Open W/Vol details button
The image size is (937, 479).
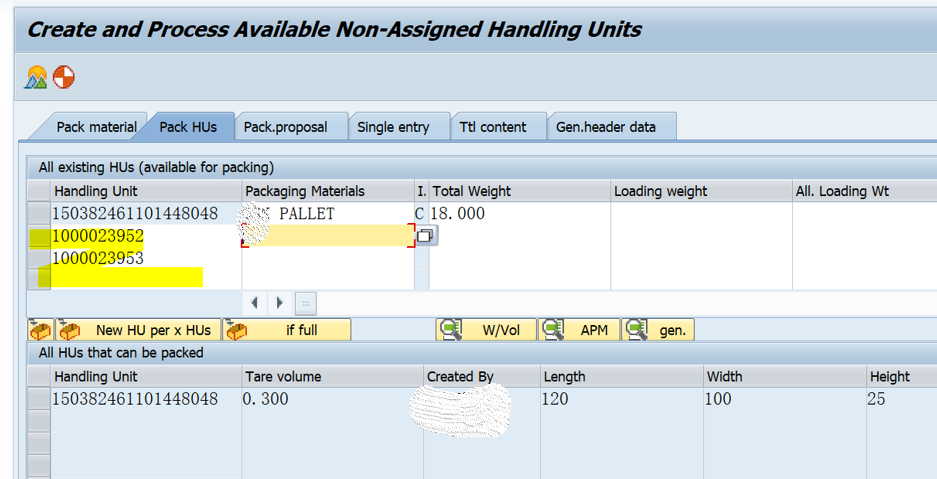[x=486, y=330]
